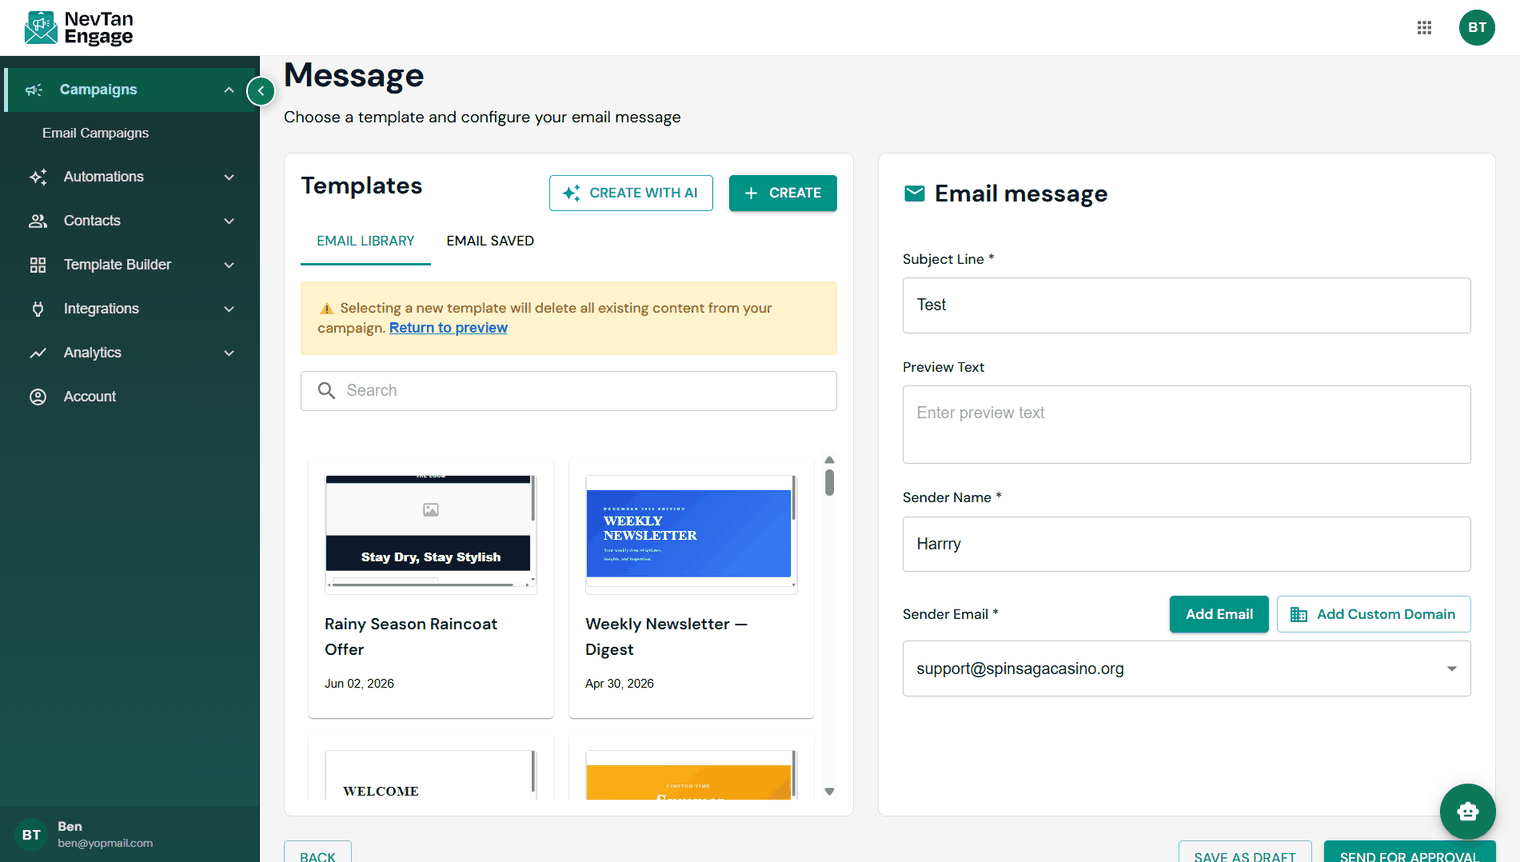Click the sparkle icon on Create with AI

(x=572, y=193)
